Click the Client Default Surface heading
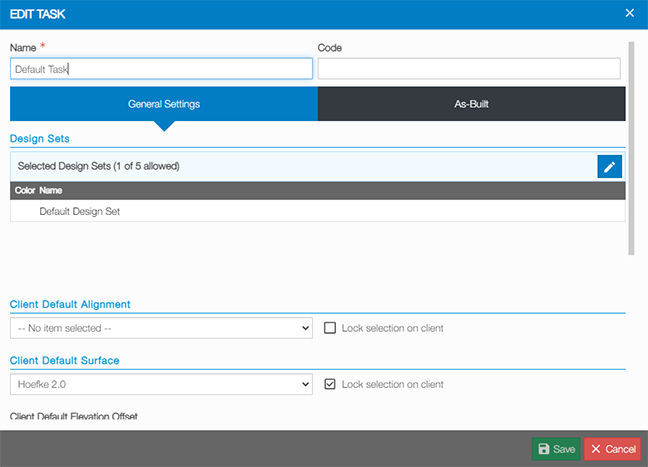This screenshot has height=467, width=648. point(64,360)
